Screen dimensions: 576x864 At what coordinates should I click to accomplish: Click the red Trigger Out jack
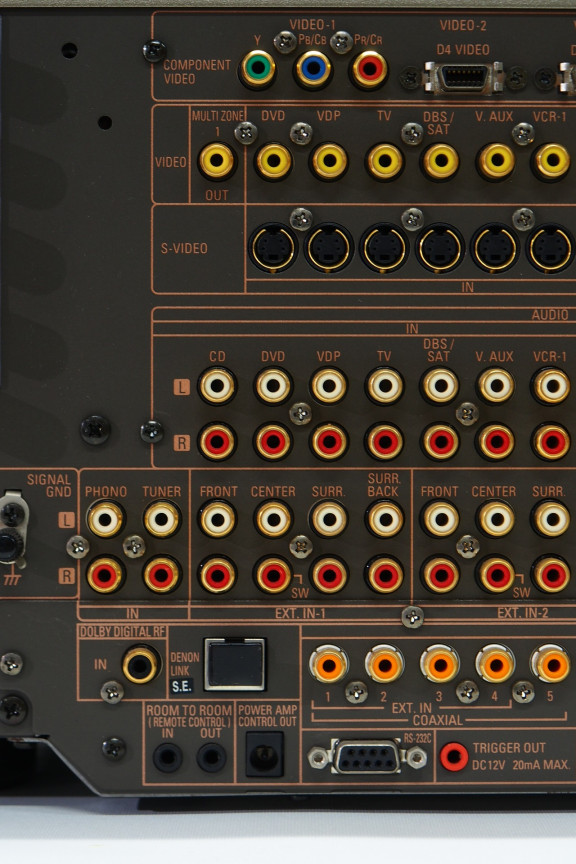[x=454, y=757]
